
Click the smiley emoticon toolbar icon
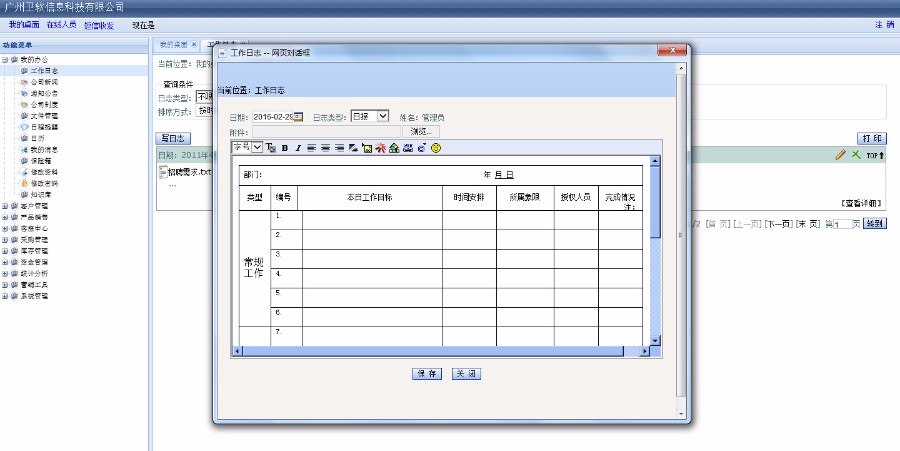436,148
